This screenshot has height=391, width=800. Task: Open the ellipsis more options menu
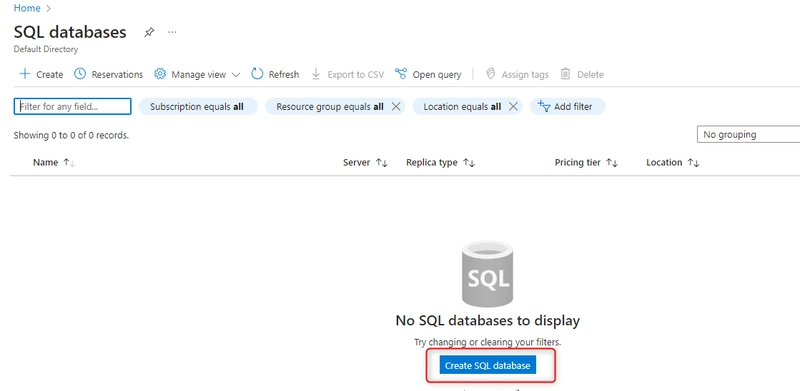tap(172, 32)
